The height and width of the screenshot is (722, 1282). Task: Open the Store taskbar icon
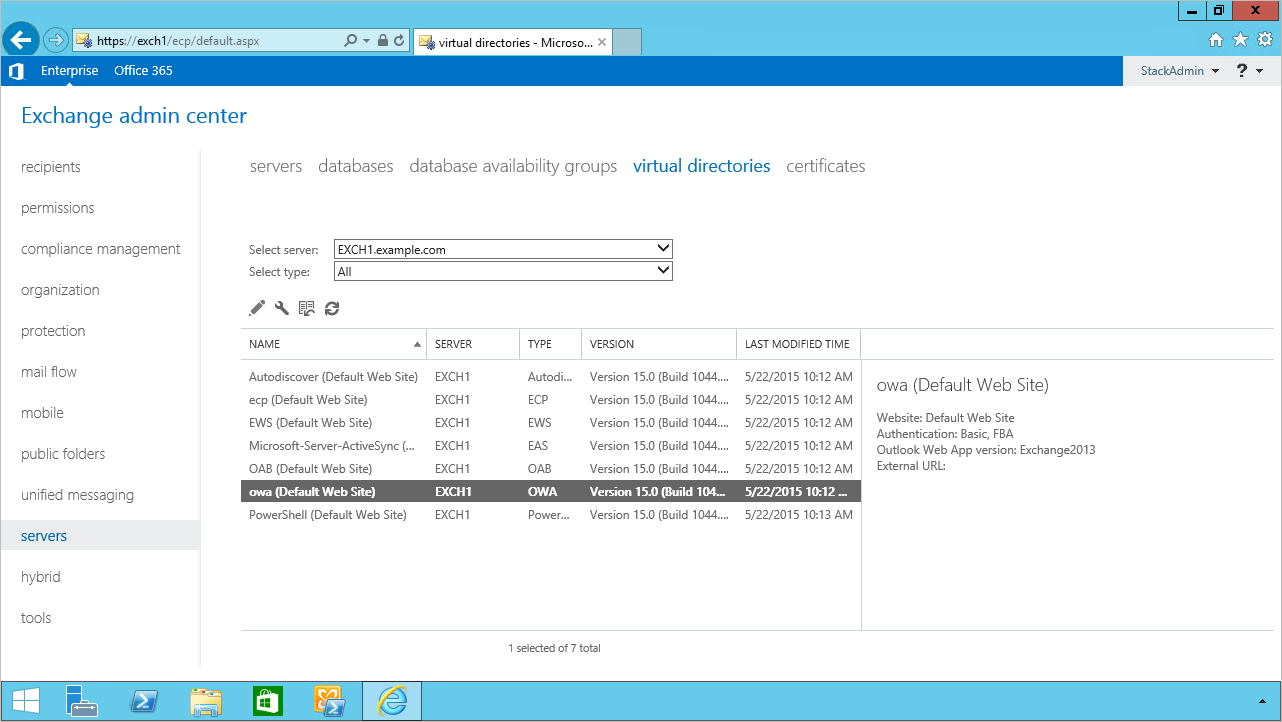267,701
